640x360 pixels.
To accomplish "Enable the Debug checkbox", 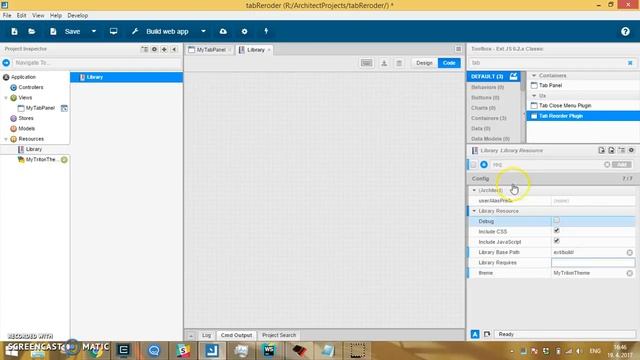I will (556, 221).
